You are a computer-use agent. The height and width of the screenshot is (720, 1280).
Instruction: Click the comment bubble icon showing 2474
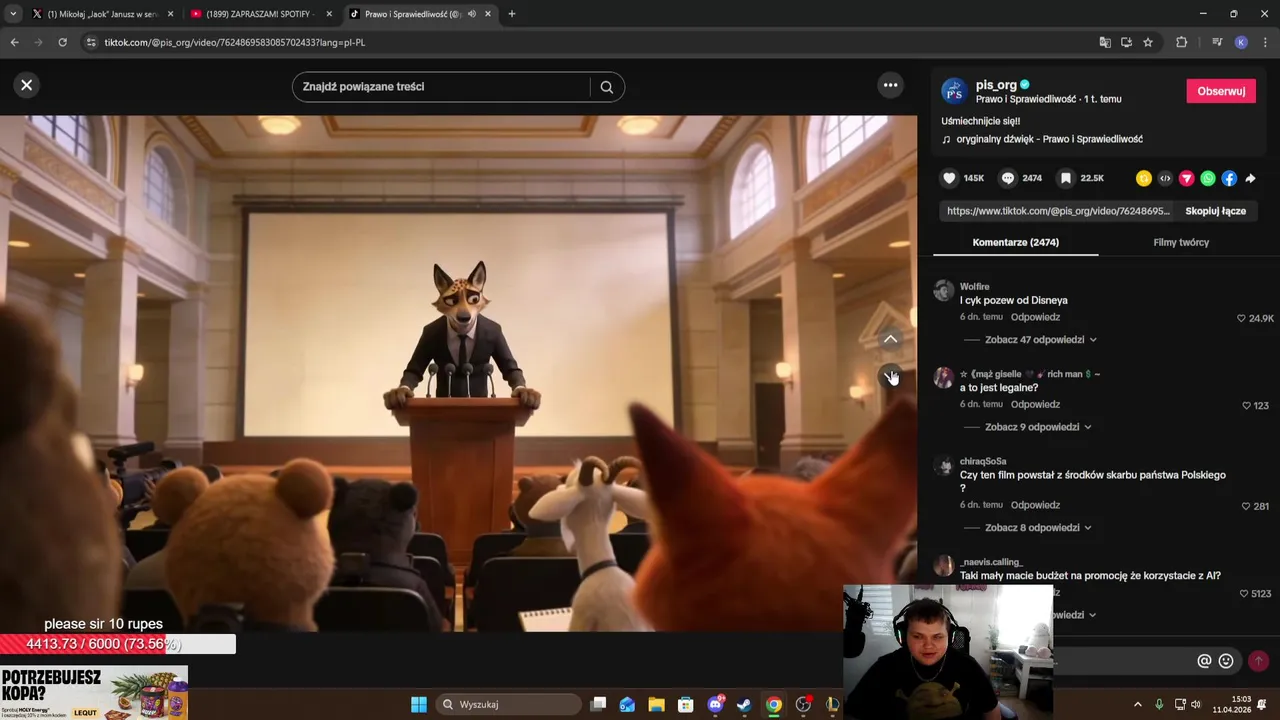(x=1008, y=178)
